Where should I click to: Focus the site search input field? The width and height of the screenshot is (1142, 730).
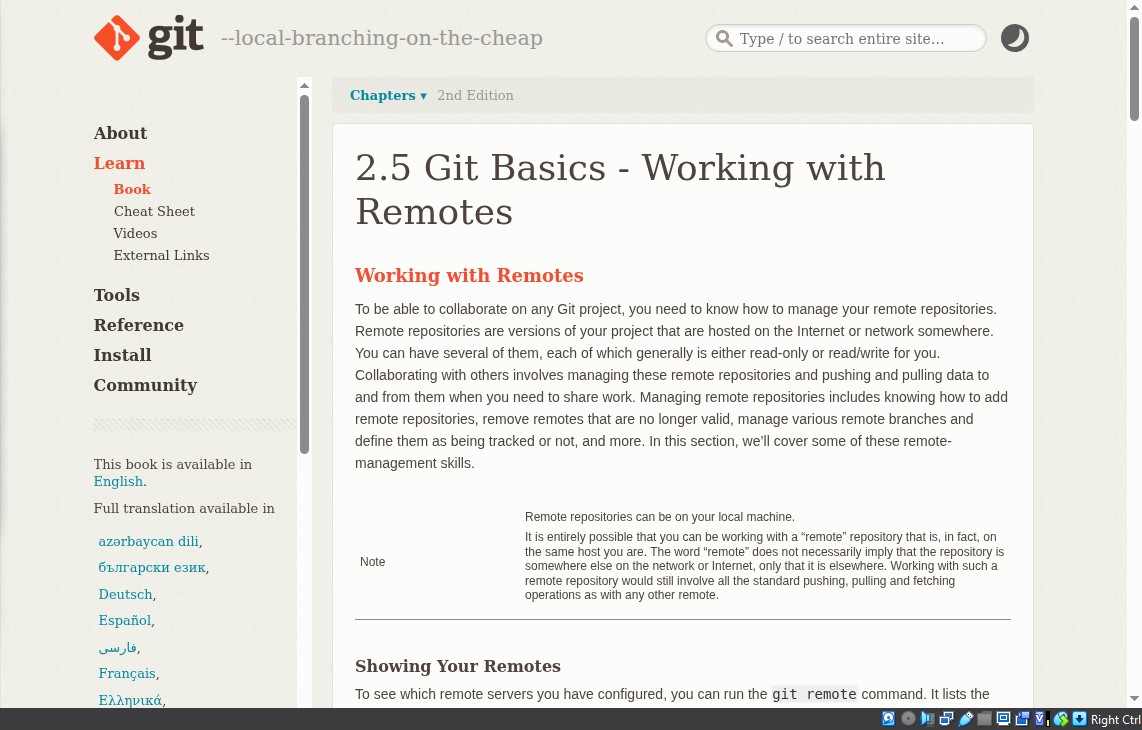[846, 38]
